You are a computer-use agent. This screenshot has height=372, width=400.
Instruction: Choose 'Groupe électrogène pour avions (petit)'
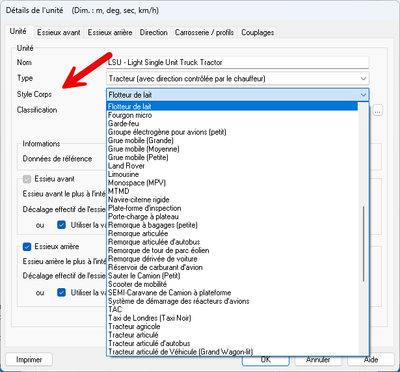coord(232,132)
